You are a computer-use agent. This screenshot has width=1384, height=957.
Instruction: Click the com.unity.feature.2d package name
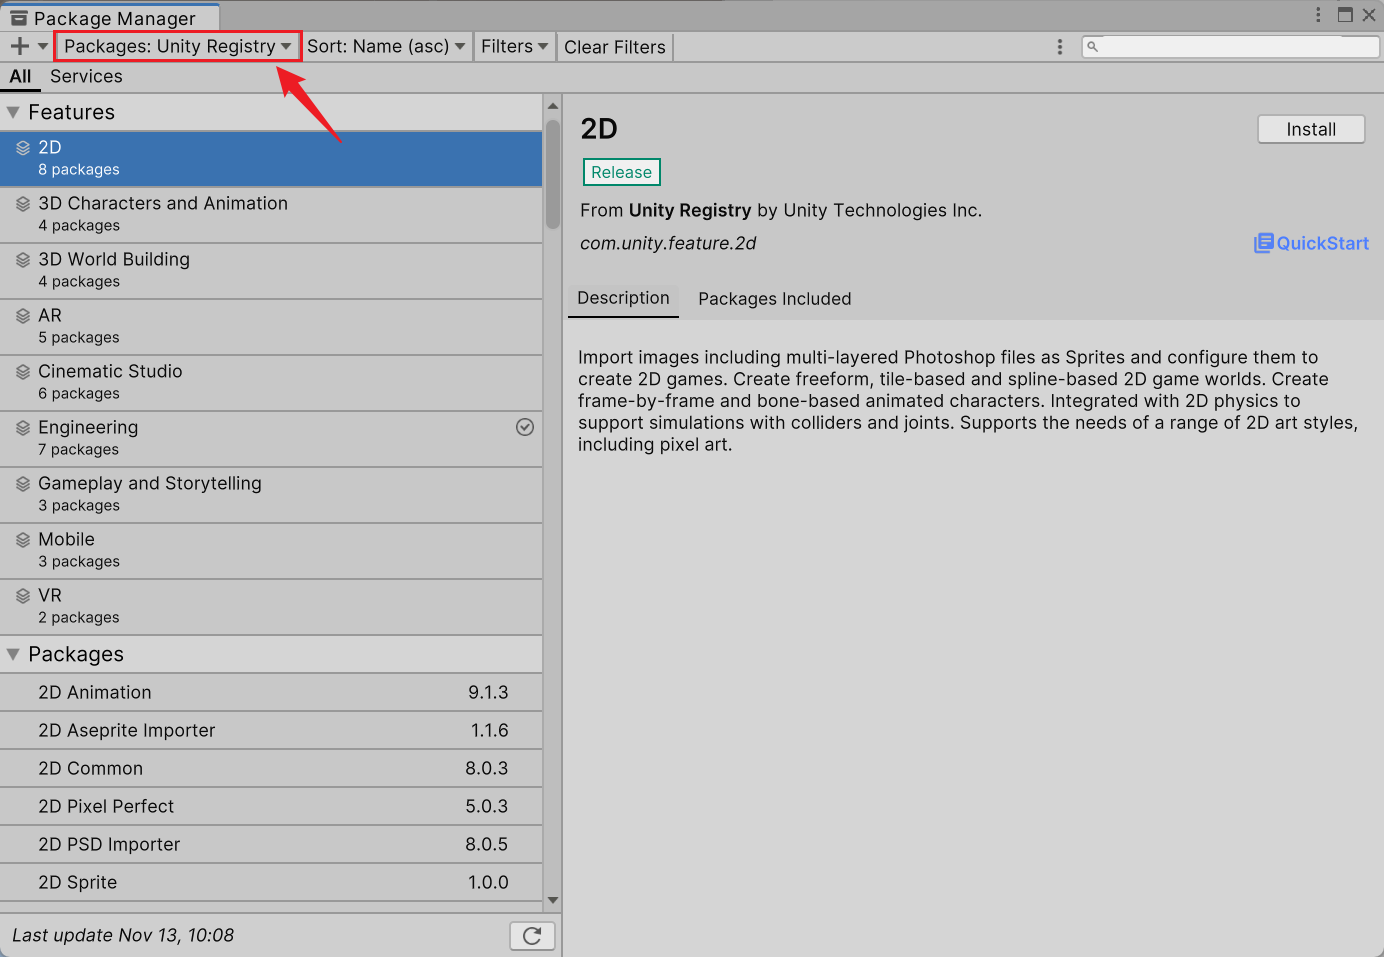[668, 243]
